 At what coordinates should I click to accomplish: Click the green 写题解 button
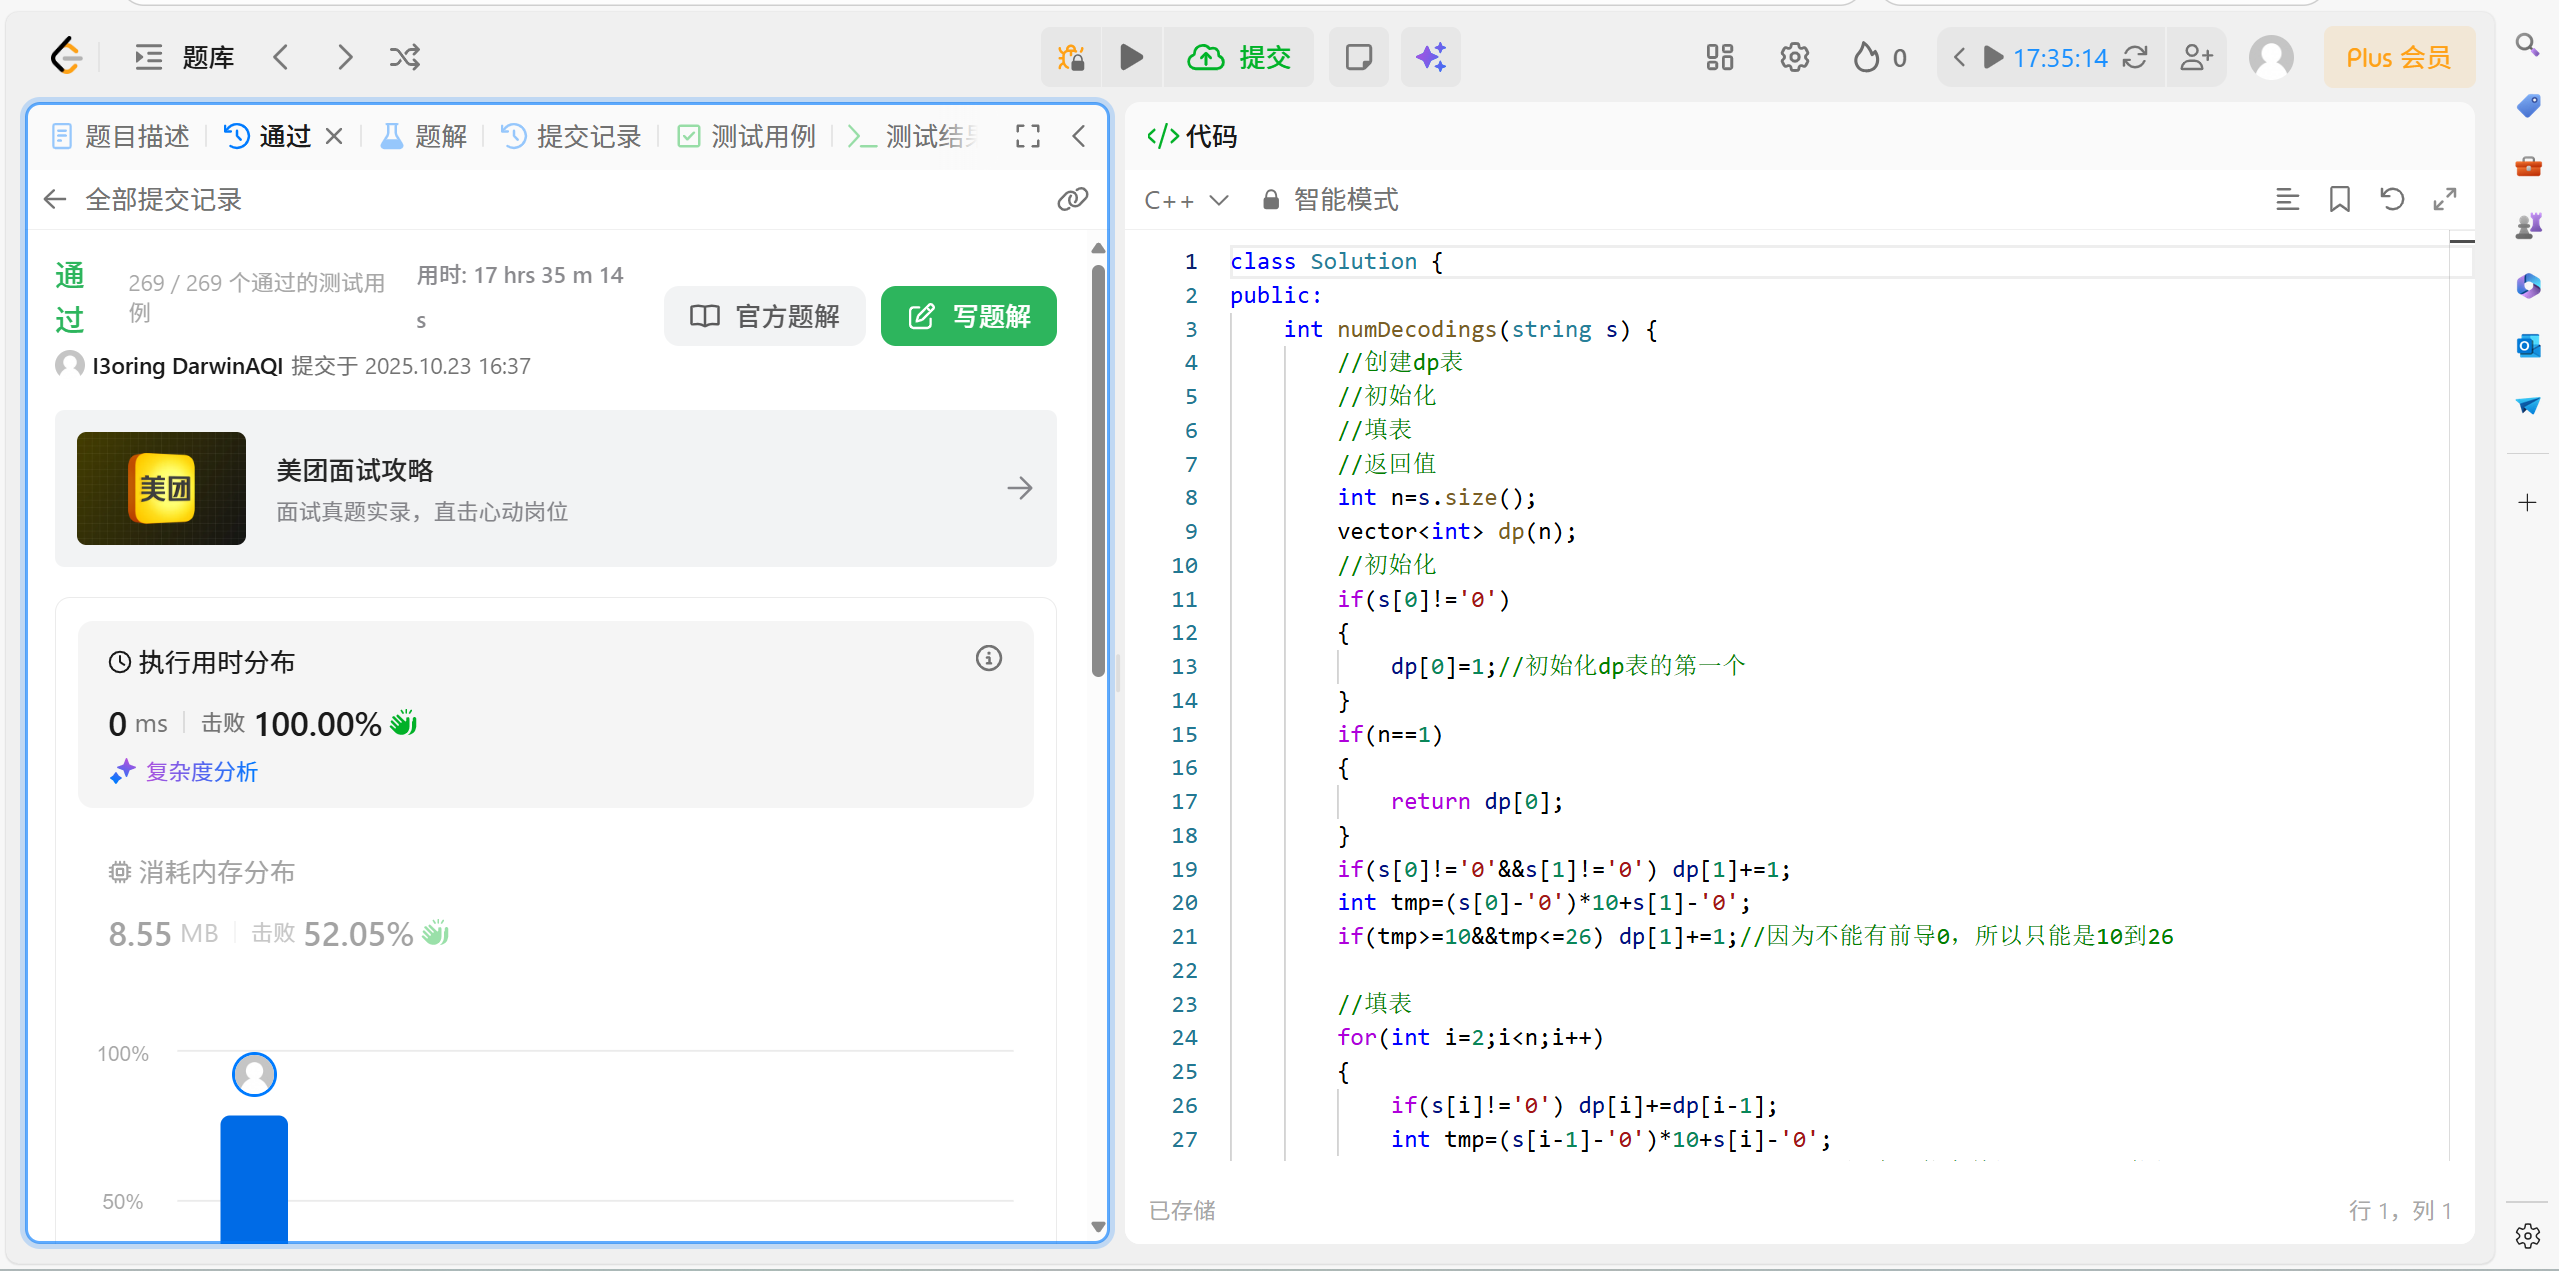click(968, 317)
